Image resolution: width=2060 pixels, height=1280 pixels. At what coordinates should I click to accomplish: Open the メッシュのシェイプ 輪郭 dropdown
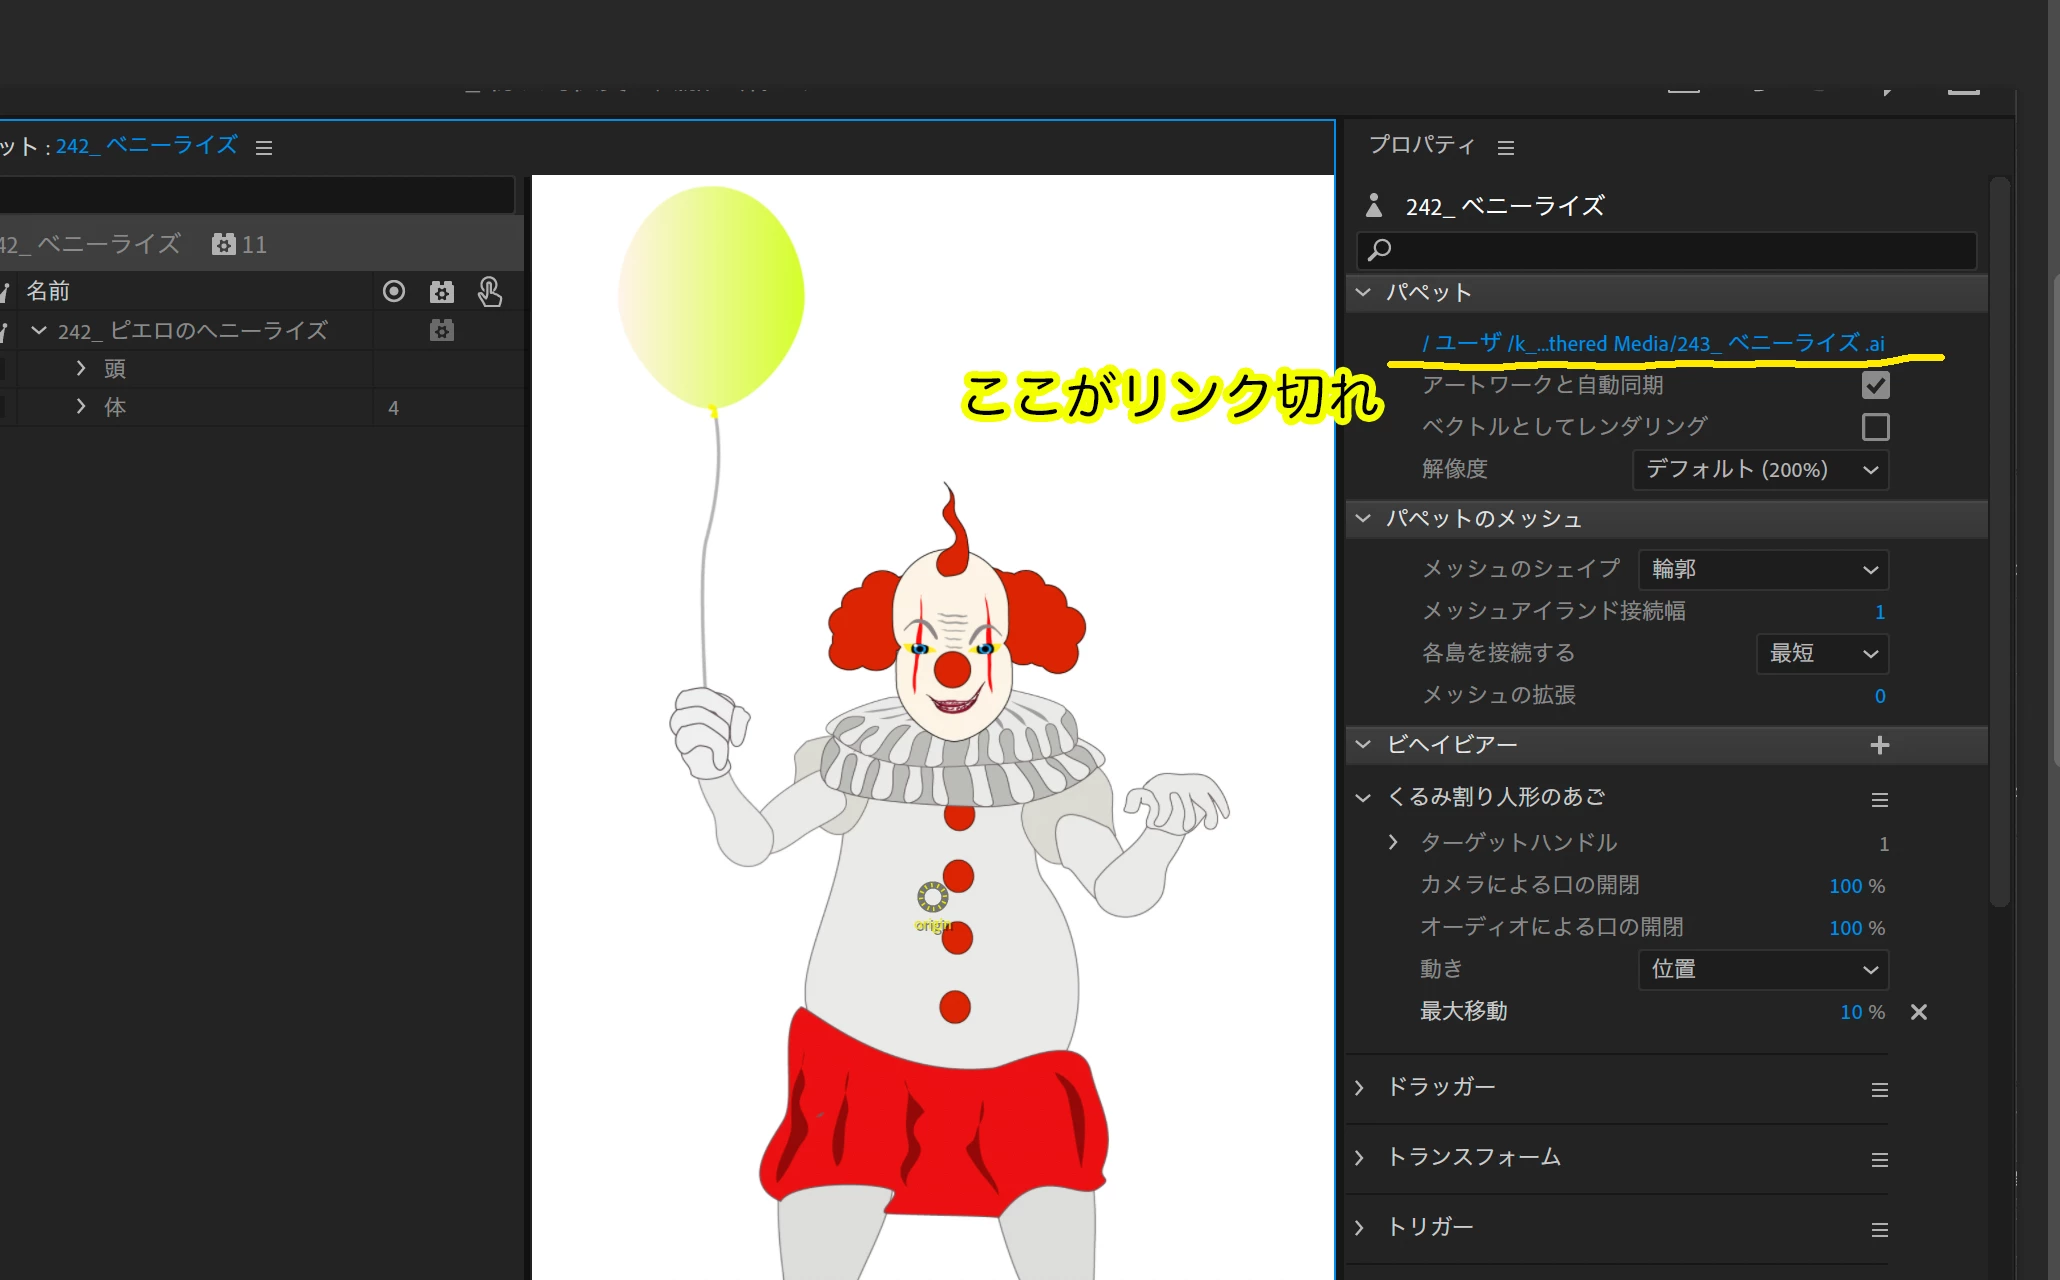coord(1763,570)
